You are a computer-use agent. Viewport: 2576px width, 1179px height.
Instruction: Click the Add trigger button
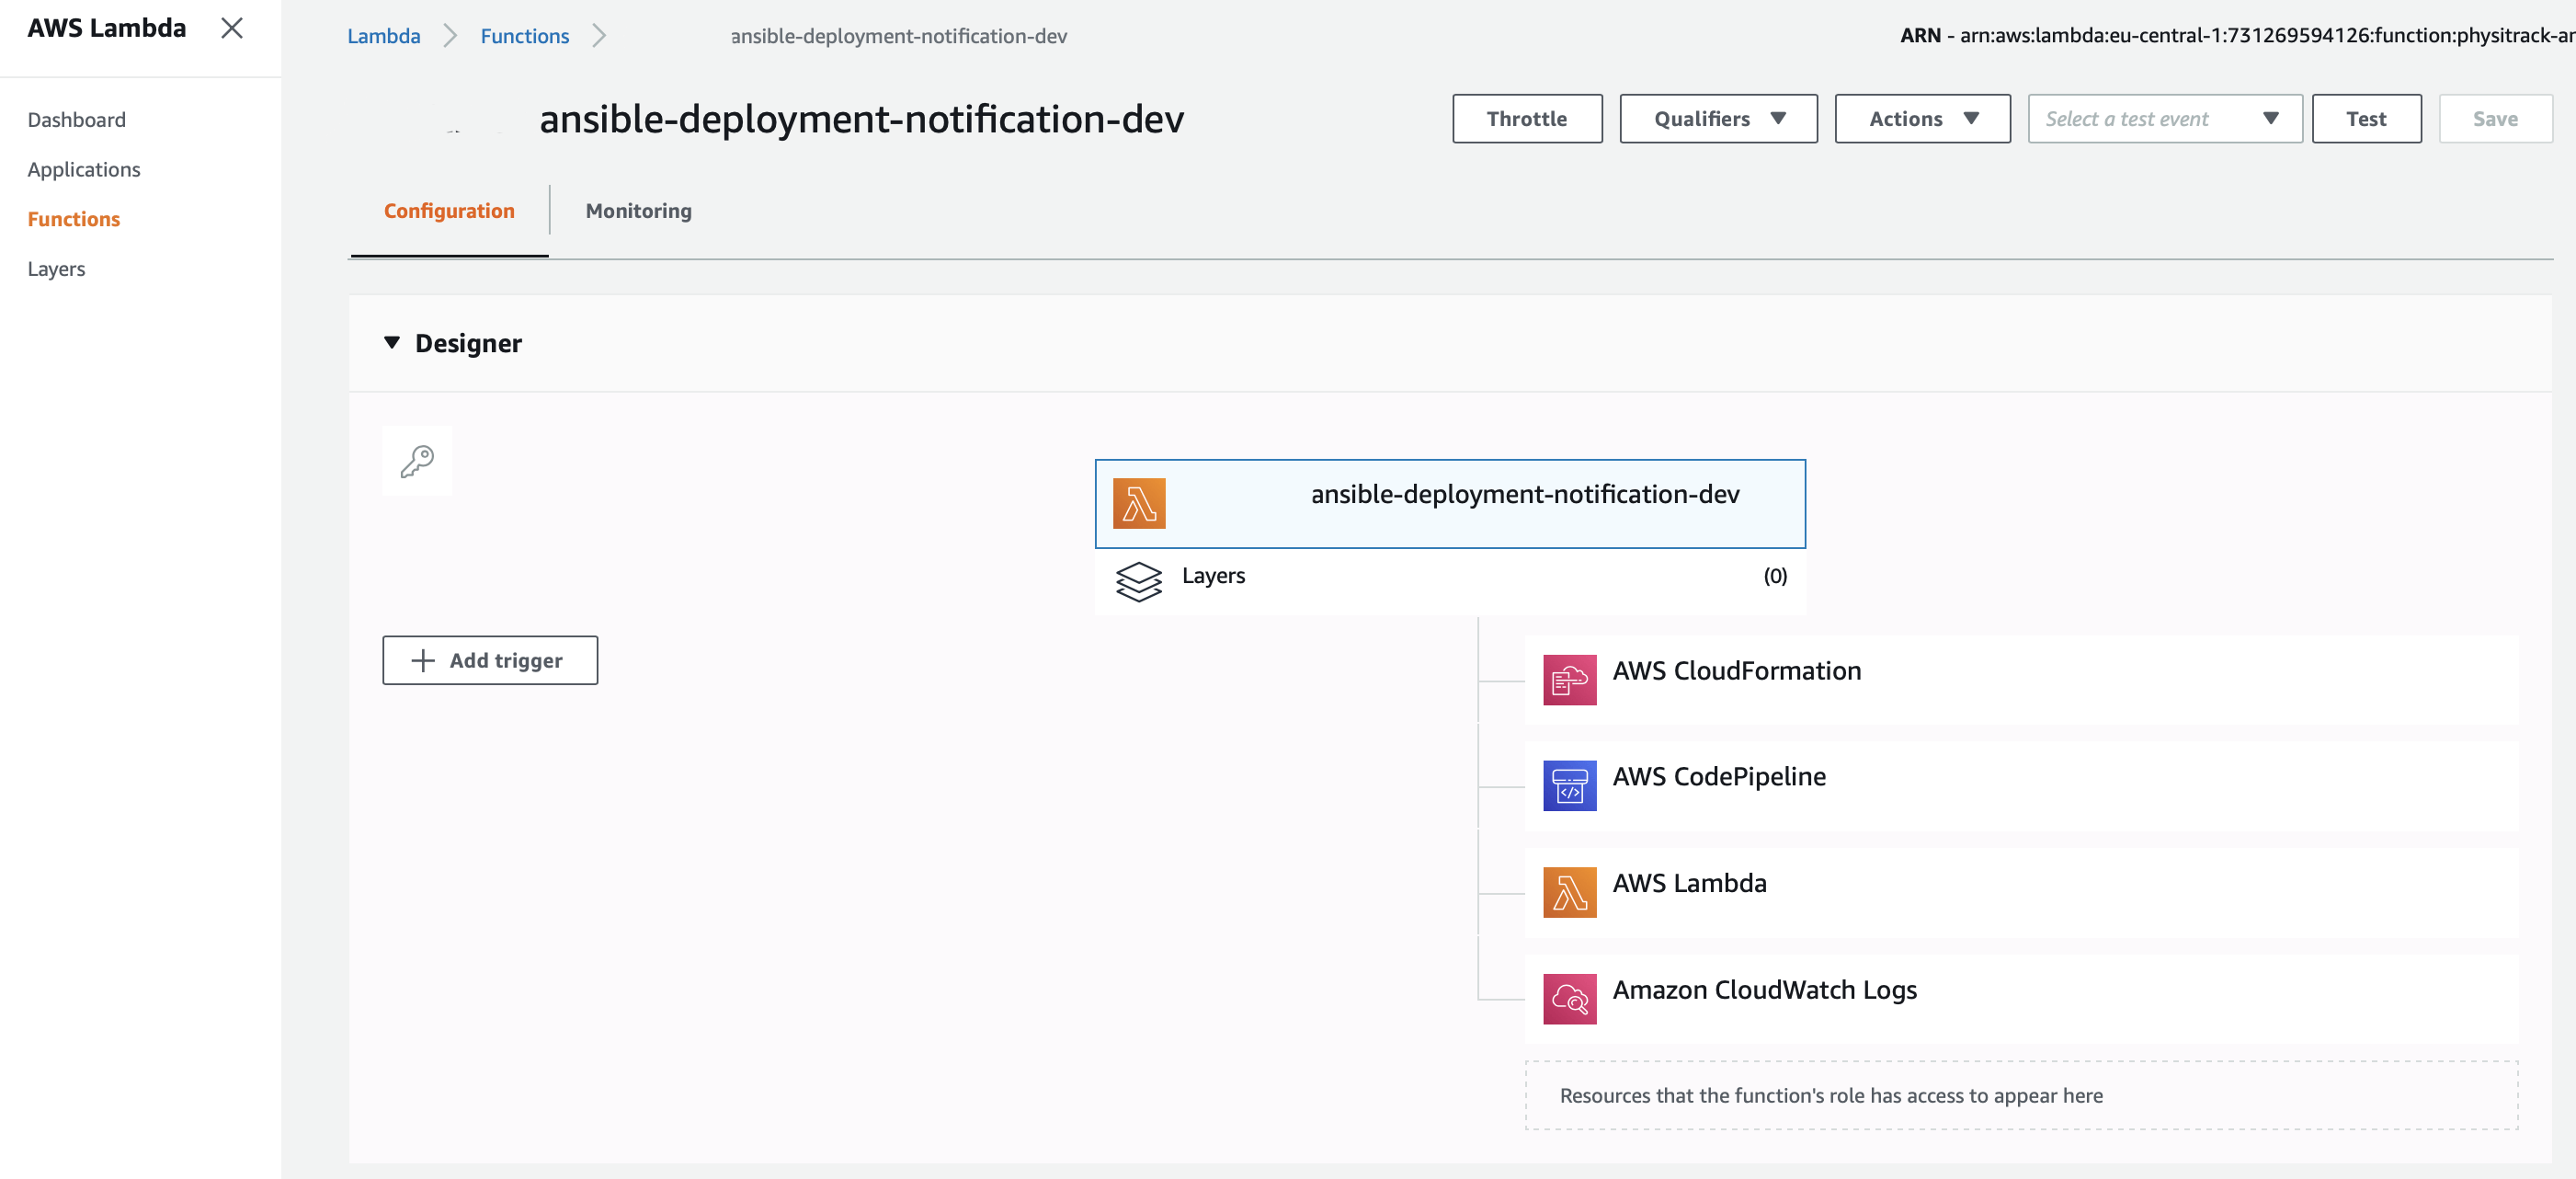coord(489,660)
